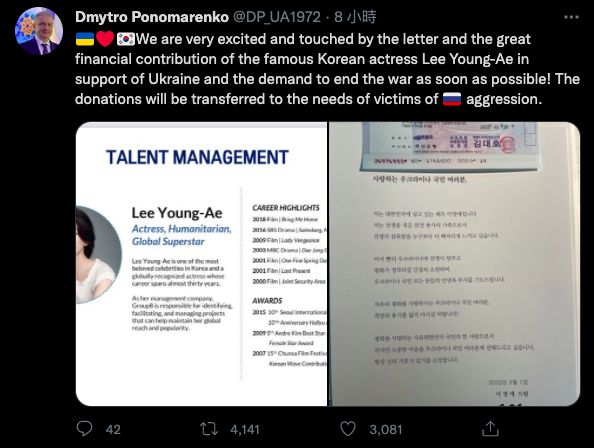The height and width of the screenshot is (448, 594).
Task: Open Dmytro Ponomarenko's profile avatar
Action: 39,31
